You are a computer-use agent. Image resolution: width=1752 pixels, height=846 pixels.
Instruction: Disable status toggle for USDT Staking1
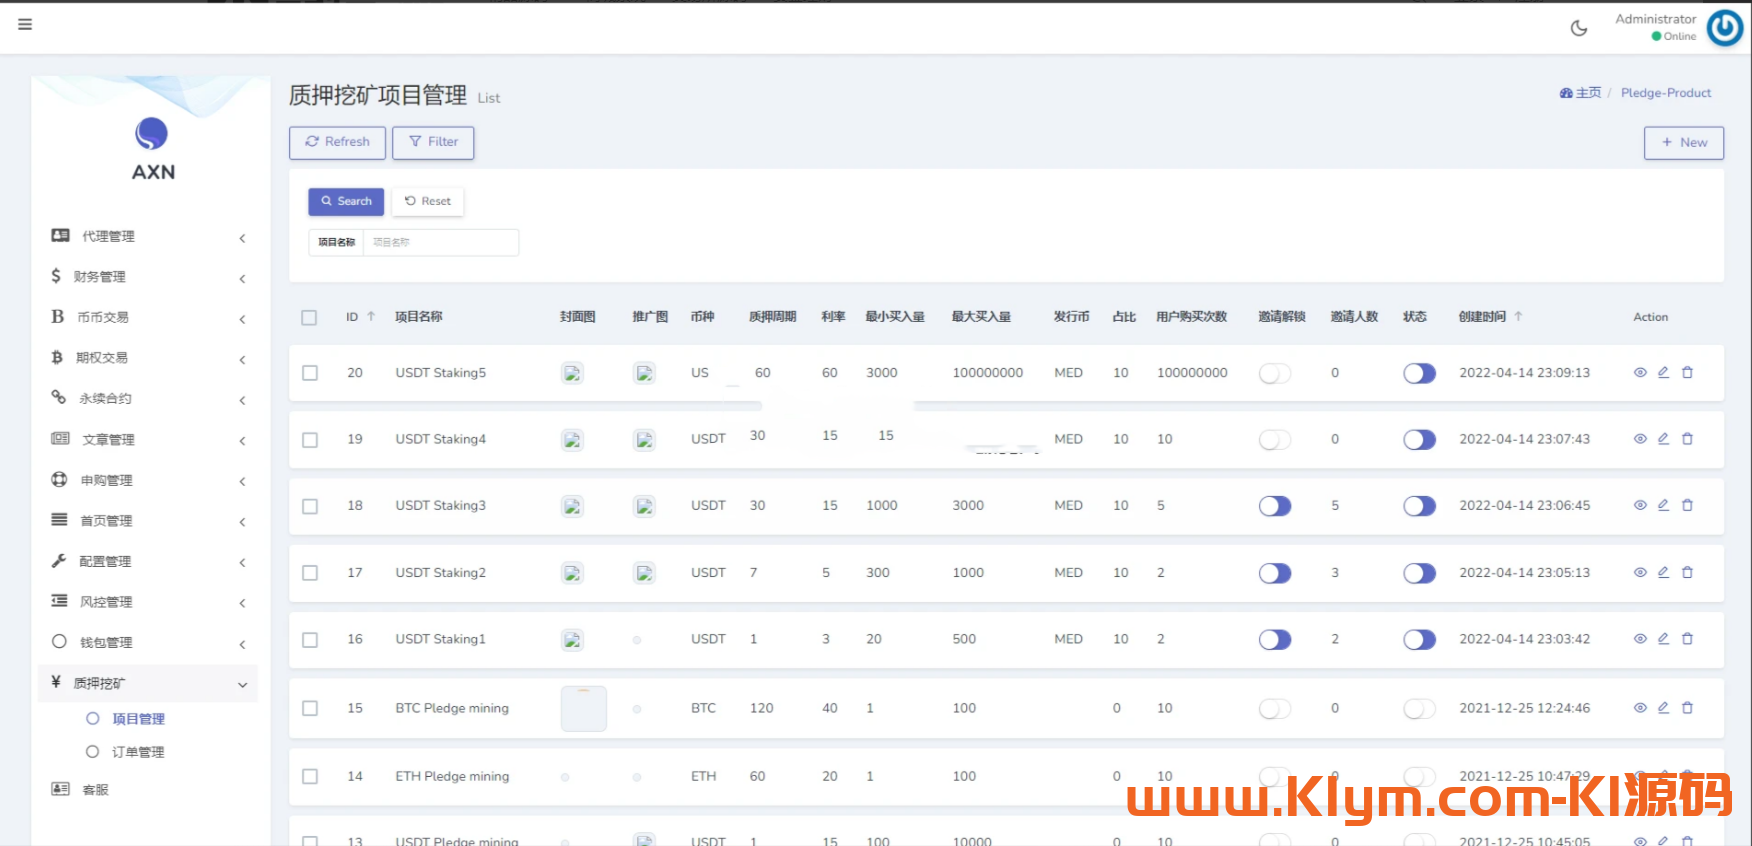(1419, 639)
